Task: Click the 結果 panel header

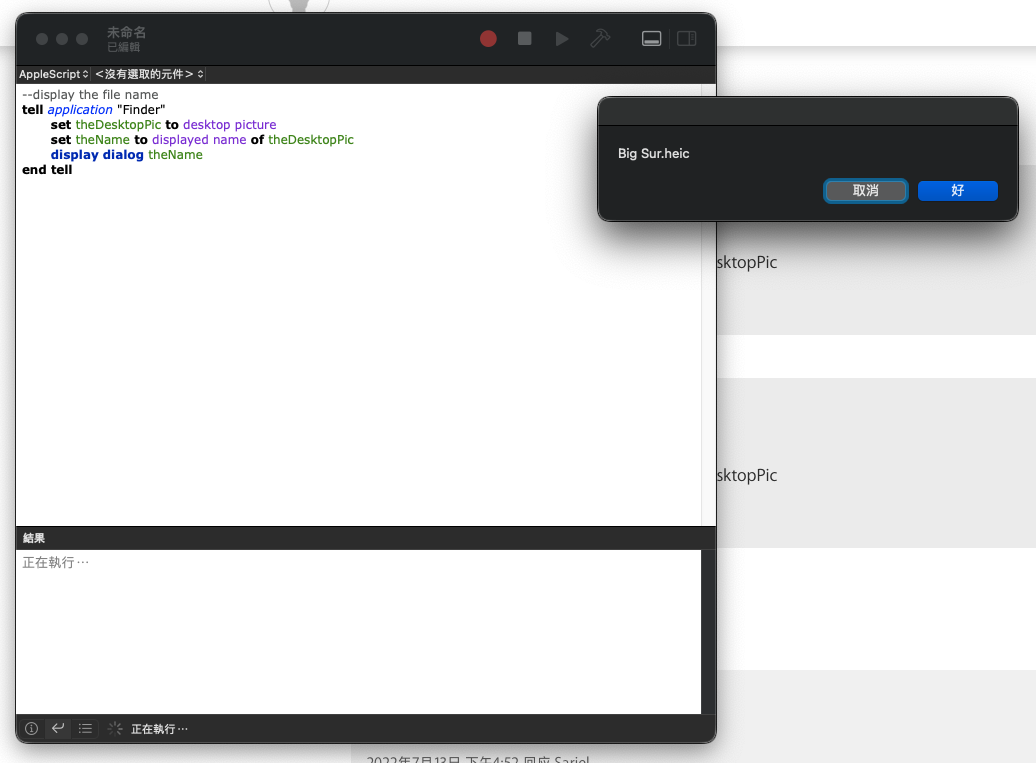Action: click(34, 538)
